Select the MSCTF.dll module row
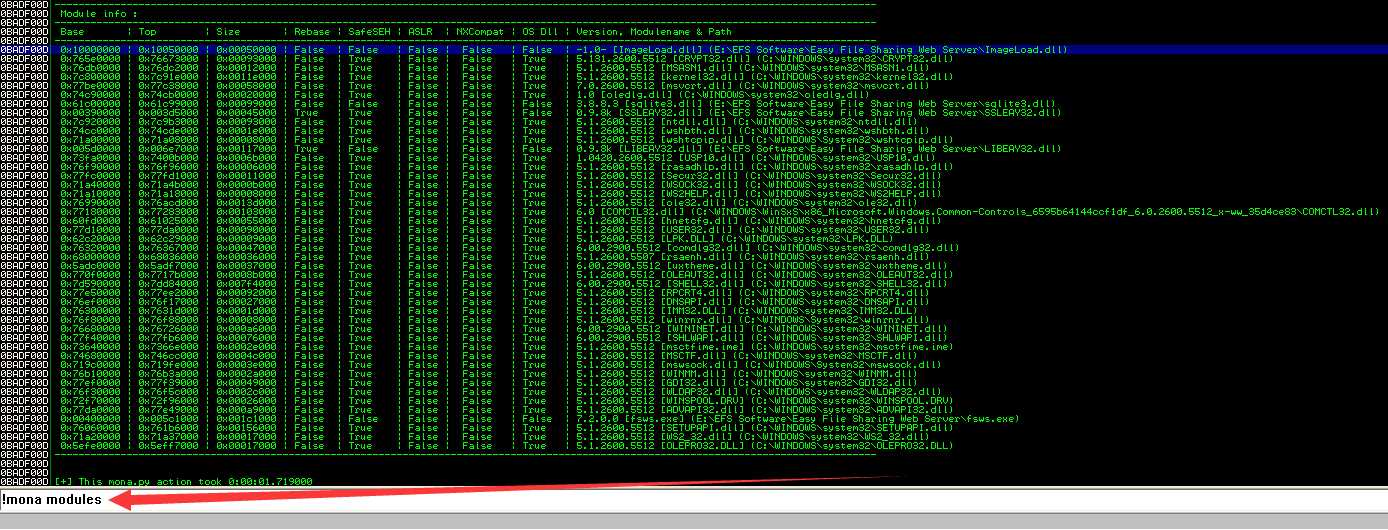Image resolution: width=1388 pixels, height=530 pixels. point(694,356)
